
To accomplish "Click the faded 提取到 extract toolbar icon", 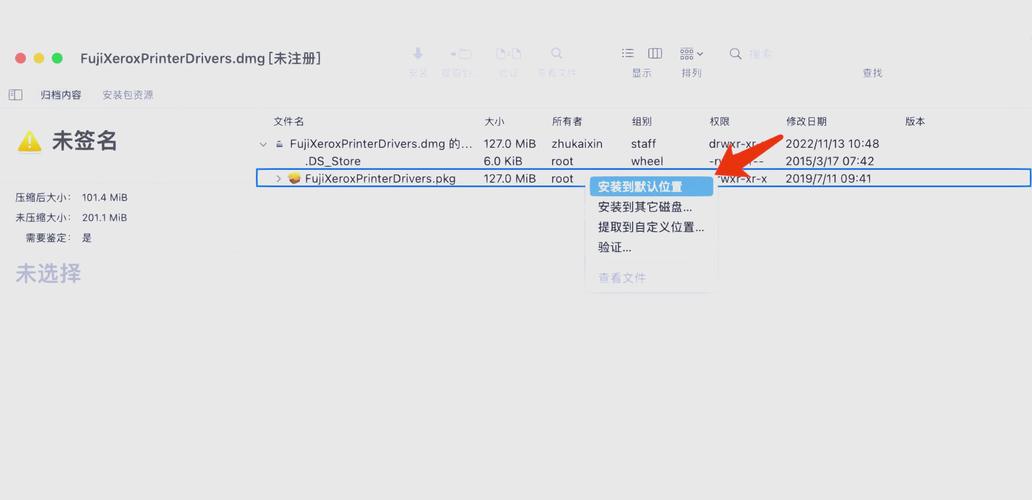I will [x=461, y=54].
